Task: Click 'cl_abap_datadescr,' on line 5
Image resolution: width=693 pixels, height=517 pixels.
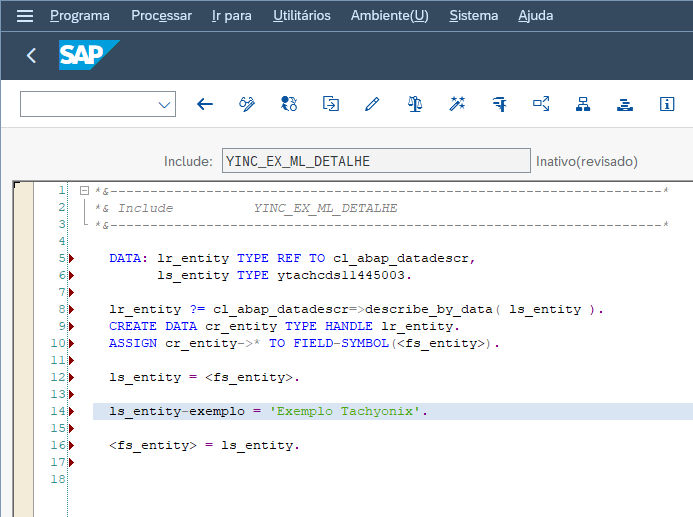Action: click(404, 258)
